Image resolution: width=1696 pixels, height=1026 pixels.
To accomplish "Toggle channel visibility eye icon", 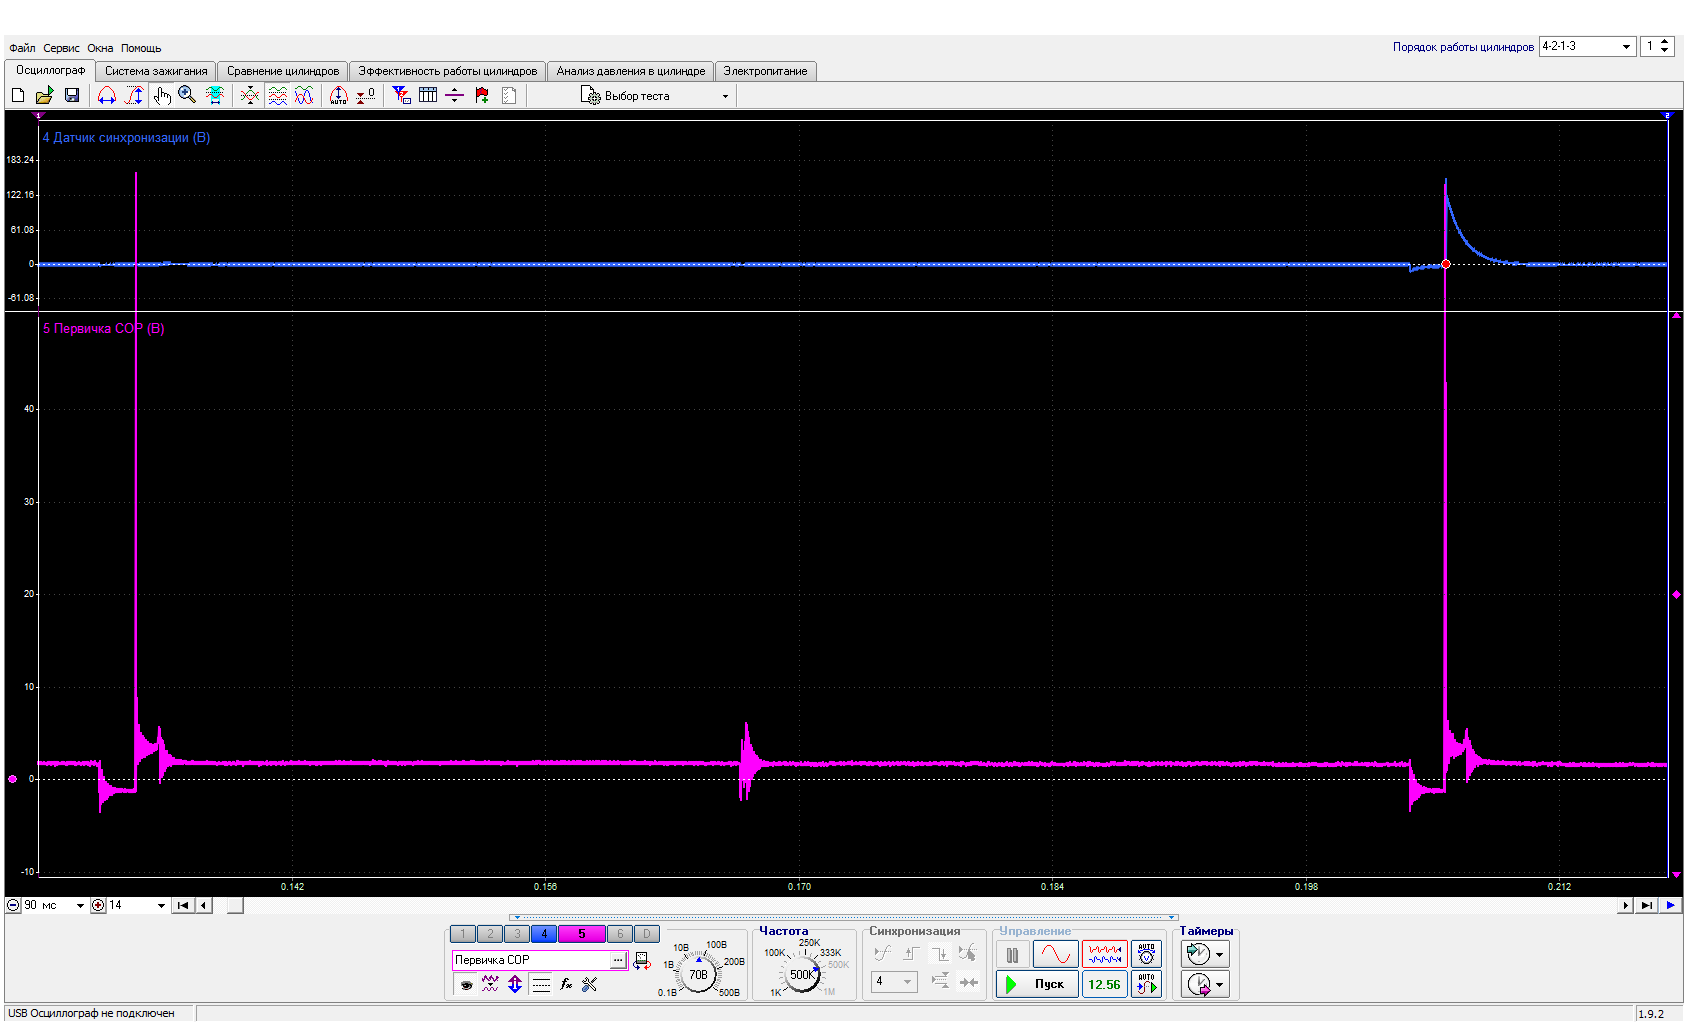I will (466, 985).
